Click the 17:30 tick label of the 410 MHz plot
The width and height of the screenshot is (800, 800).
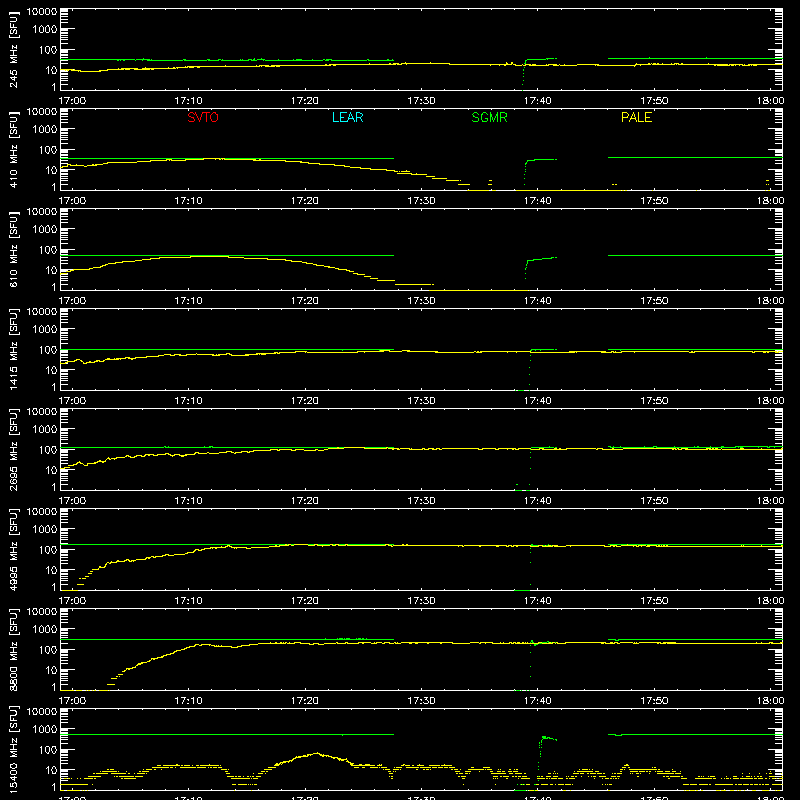(421, 201)
